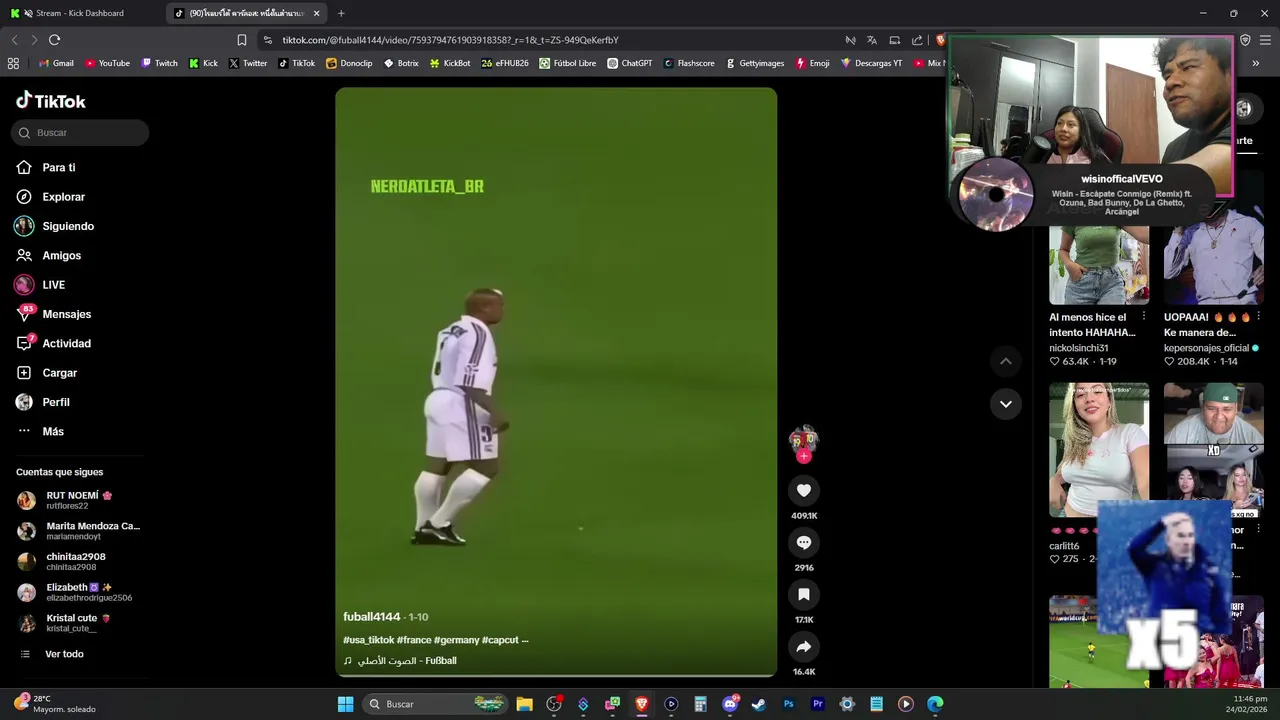This screenshot has width=1280, height=720.
Task: Open the ChatGPT bookmark
Action: 630,63
